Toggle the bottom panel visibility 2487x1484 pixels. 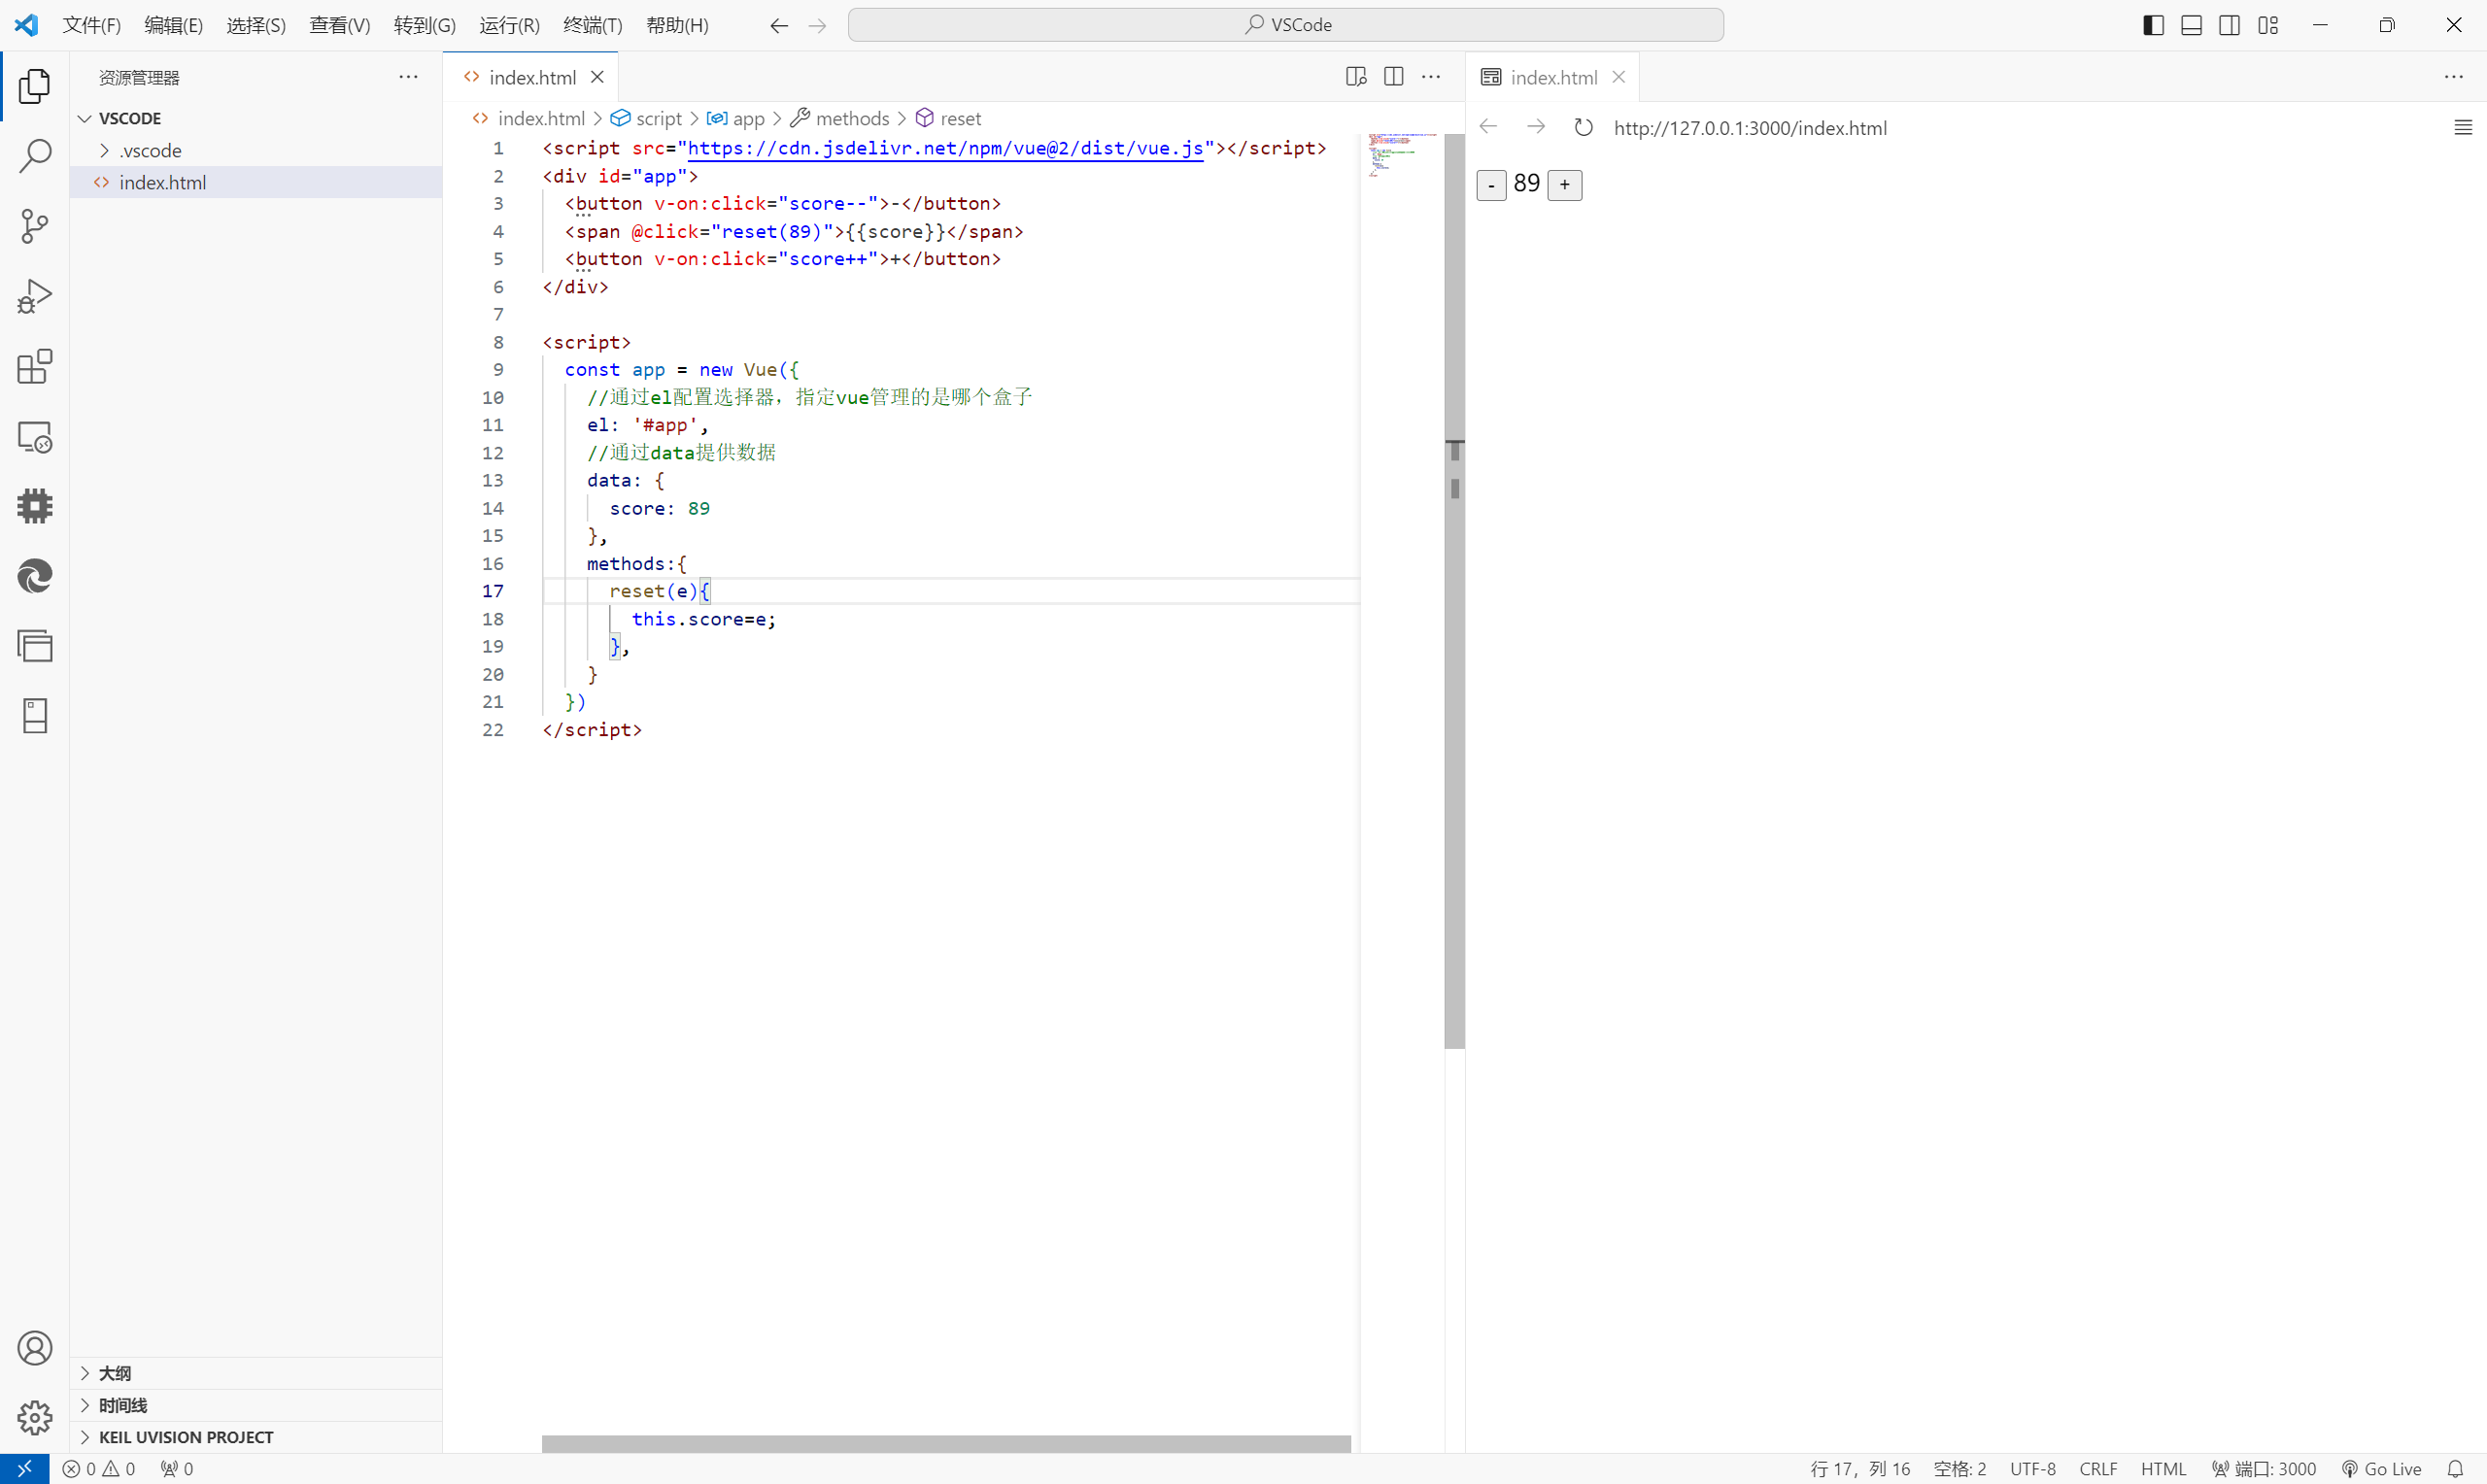point(2191,25)
